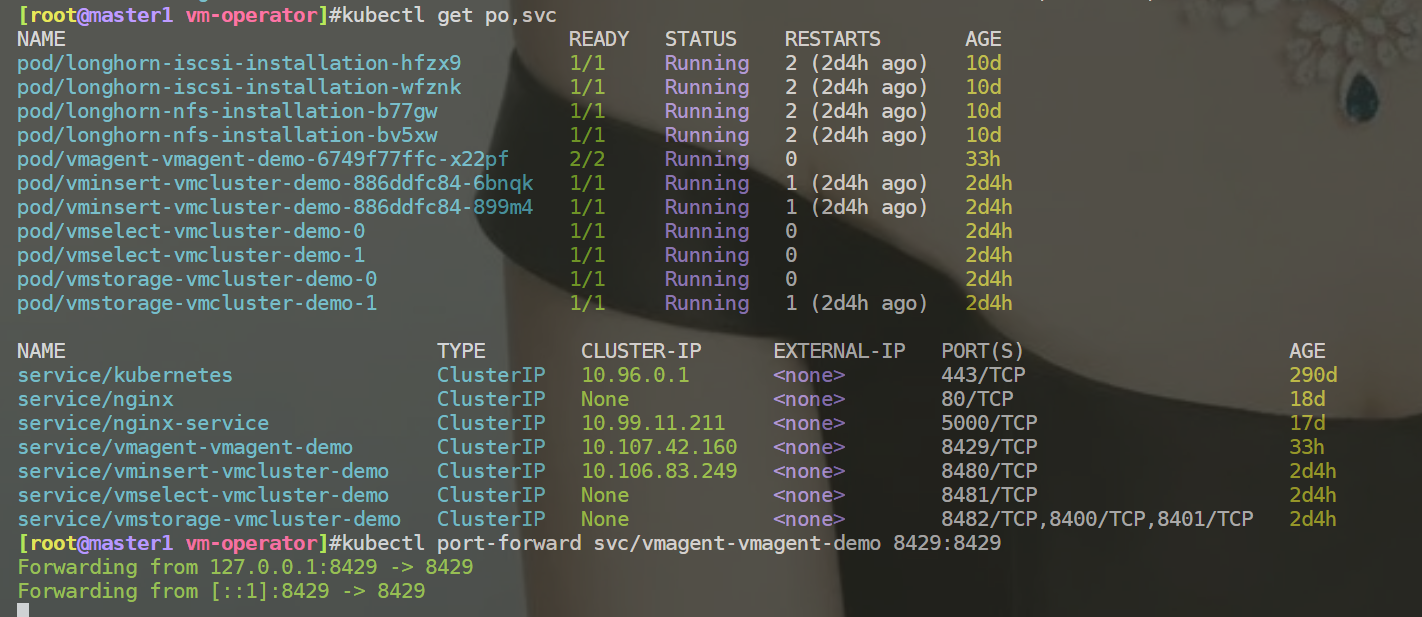The width and height of the screenshot is (1422, 617).
Task: Click "pod/vminsert-vmcluster-demo-886ddfc84-899m4" pod name
Action: tap(275, 207)
